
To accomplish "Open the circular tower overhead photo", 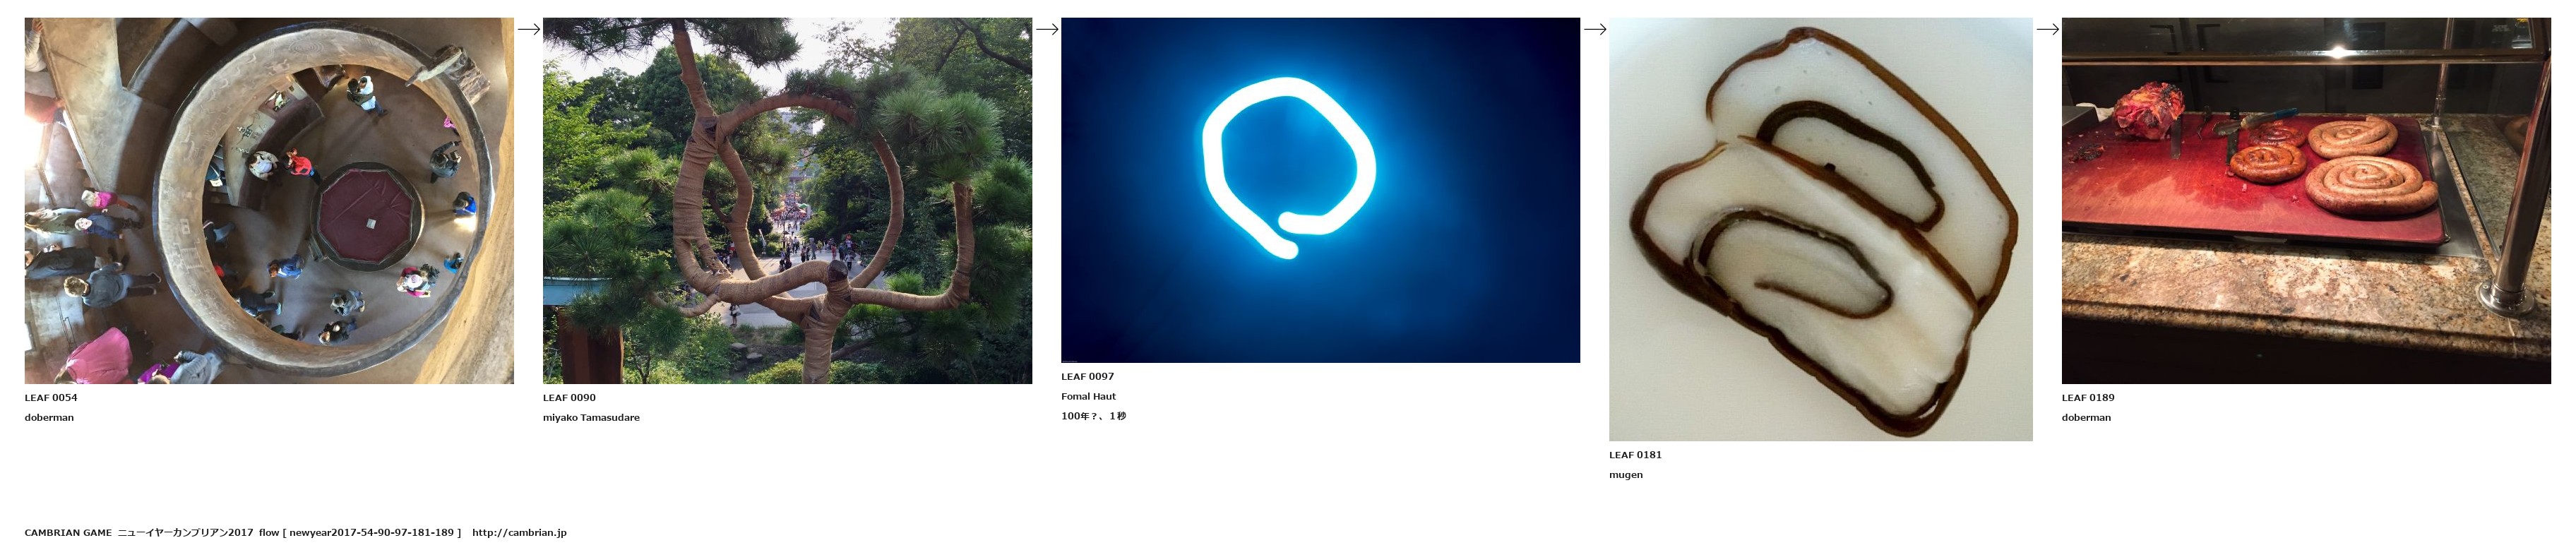I will (x=269, y=200).
